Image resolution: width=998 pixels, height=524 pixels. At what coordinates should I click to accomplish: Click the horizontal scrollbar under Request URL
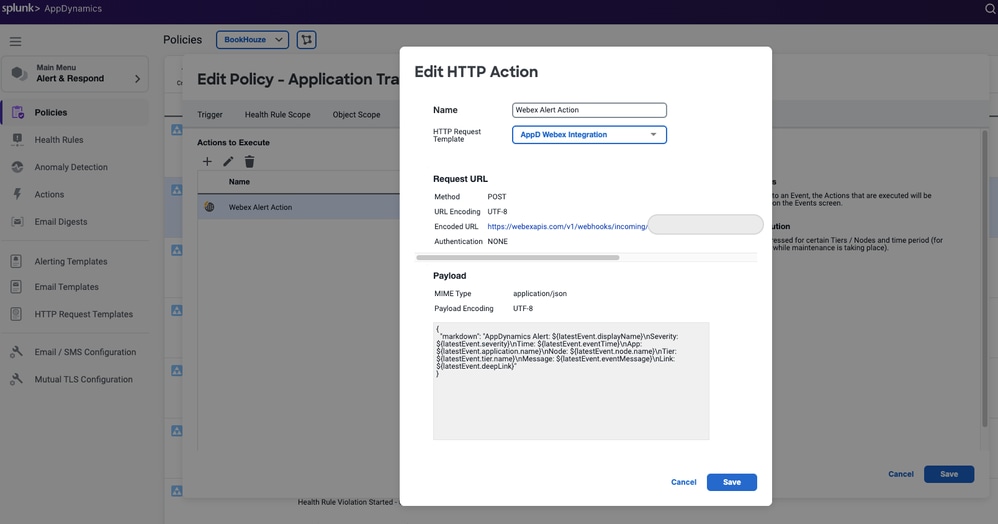click(517, 258)
